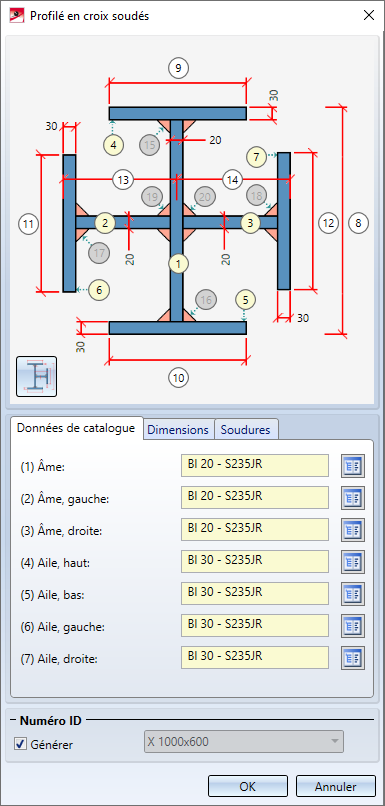Click the "(4) Aile, haut:" label

pyautogui.click(x=55, y=563)
